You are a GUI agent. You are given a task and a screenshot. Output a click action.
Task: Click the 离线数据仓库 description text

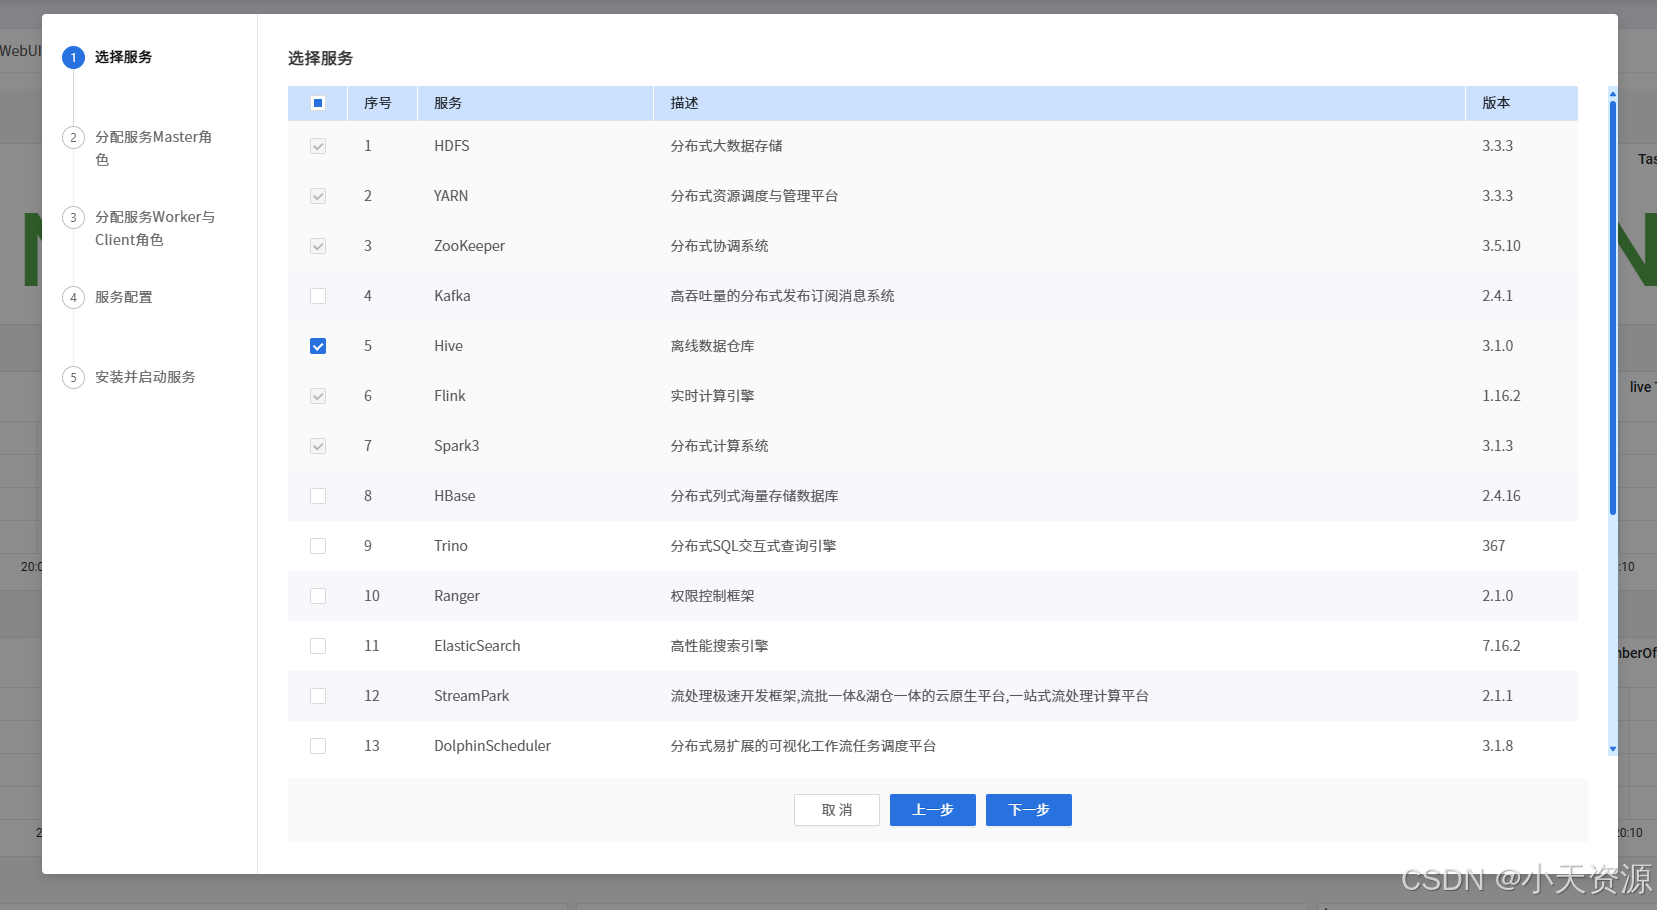[713, 346]
